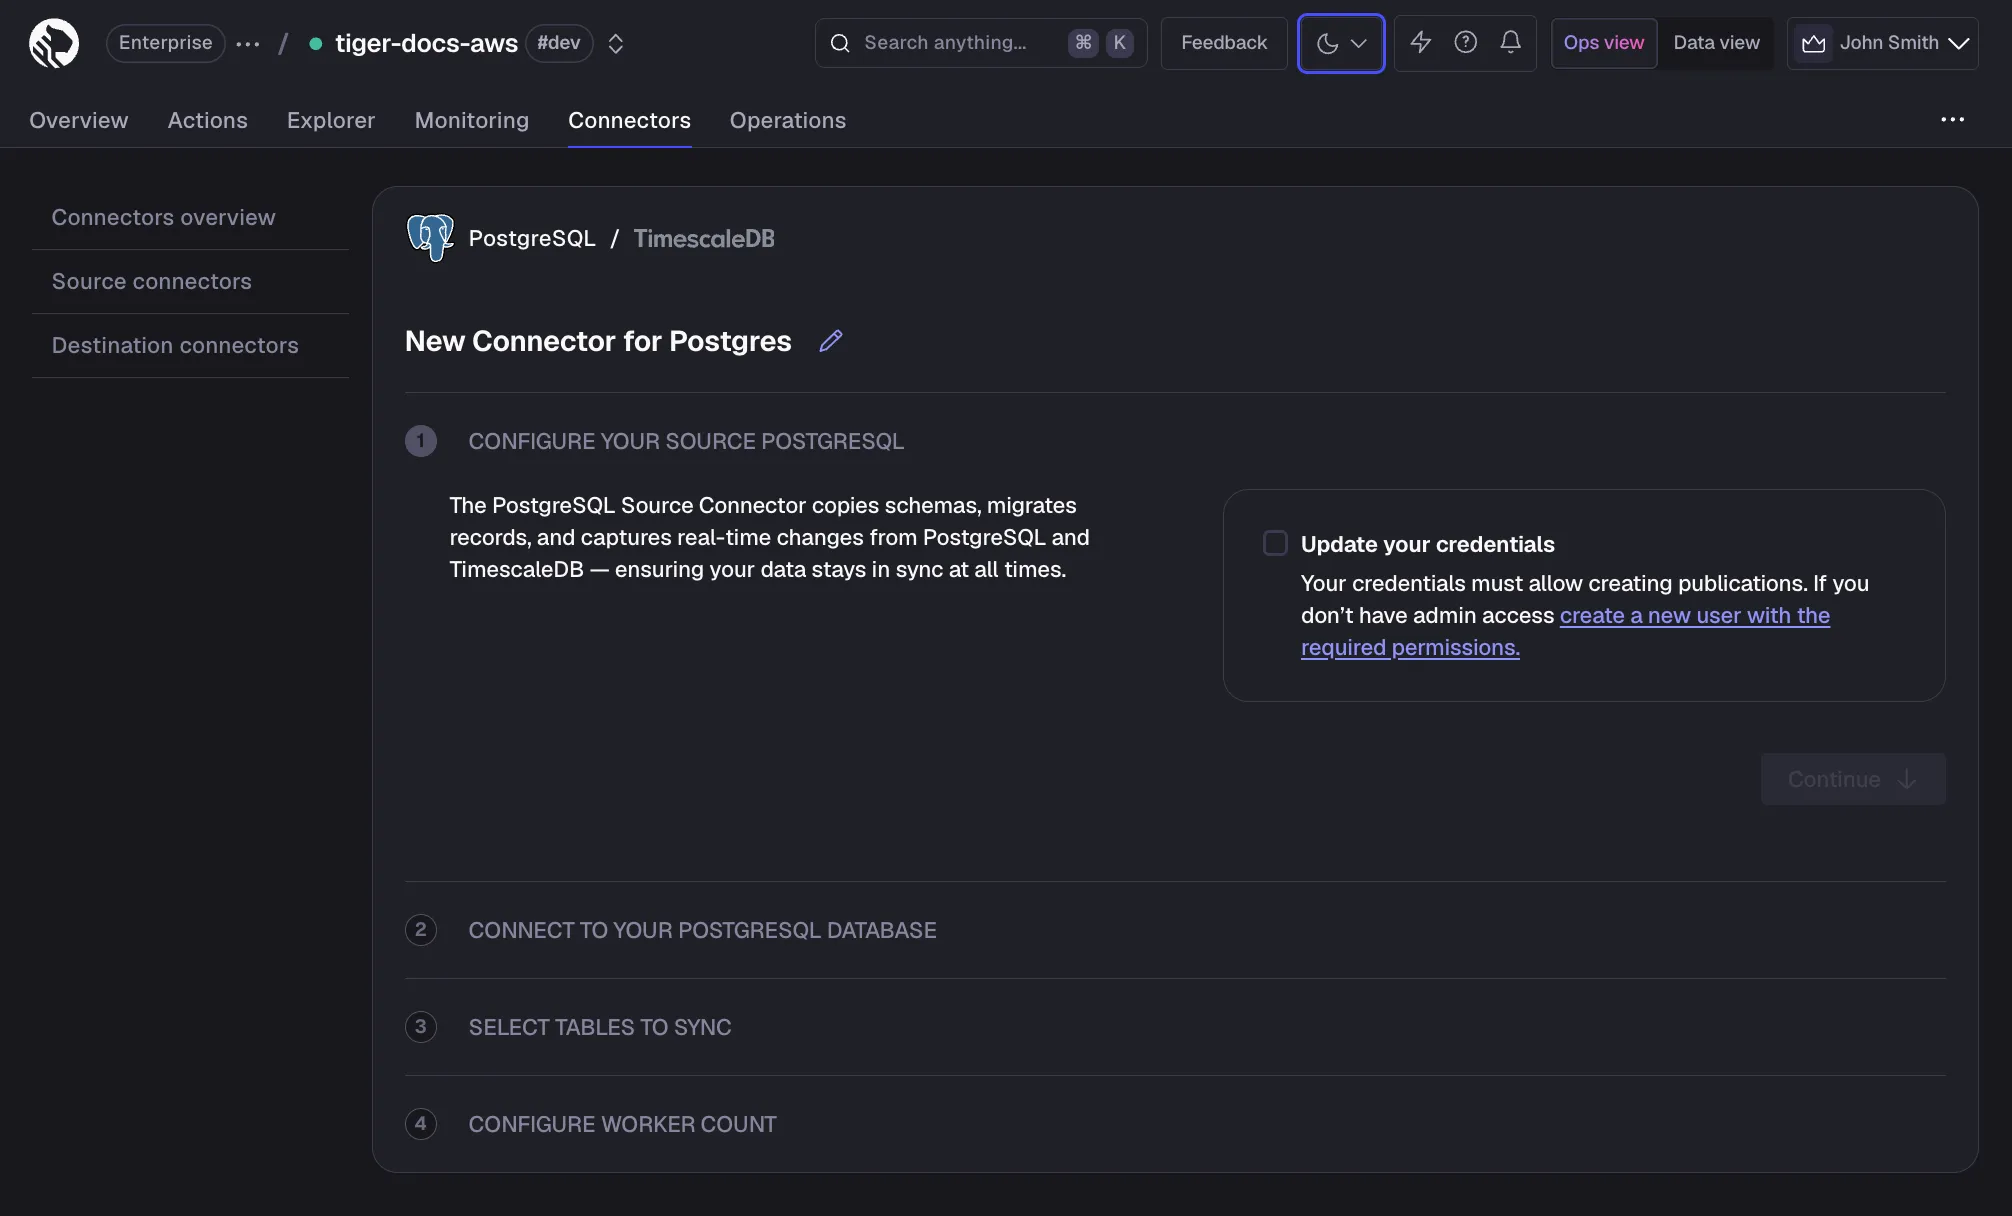The height and width of the screenshot is (1216, 2012).
Task: Click the #dev environment tag
Action: point(559,43)
